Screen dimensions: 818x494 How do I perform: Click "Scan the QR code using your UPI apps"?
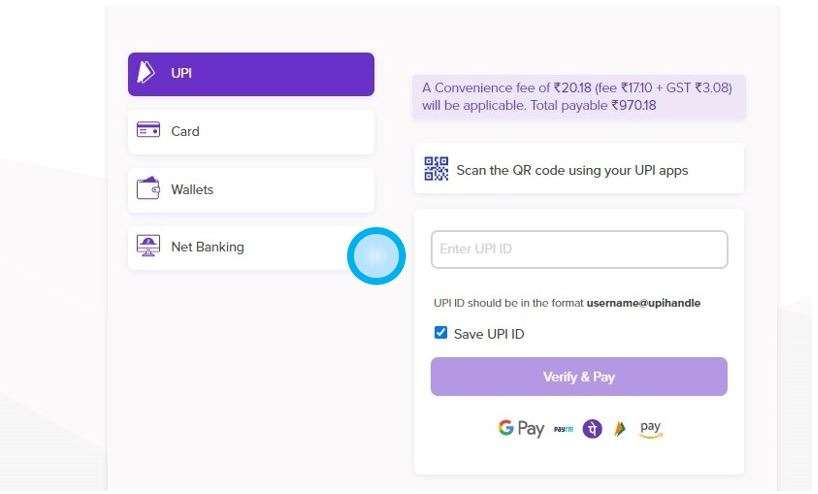pos(572,170)
